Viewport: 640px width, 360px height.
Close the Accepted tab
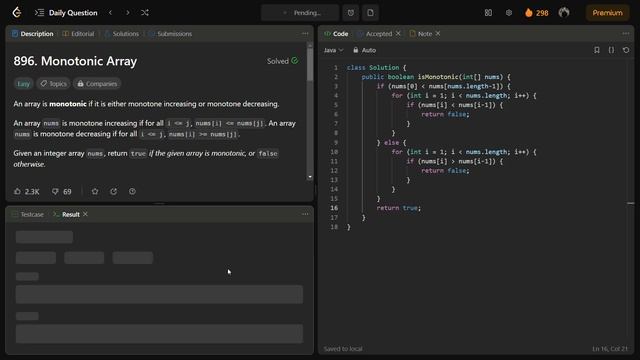coord(398,33)
